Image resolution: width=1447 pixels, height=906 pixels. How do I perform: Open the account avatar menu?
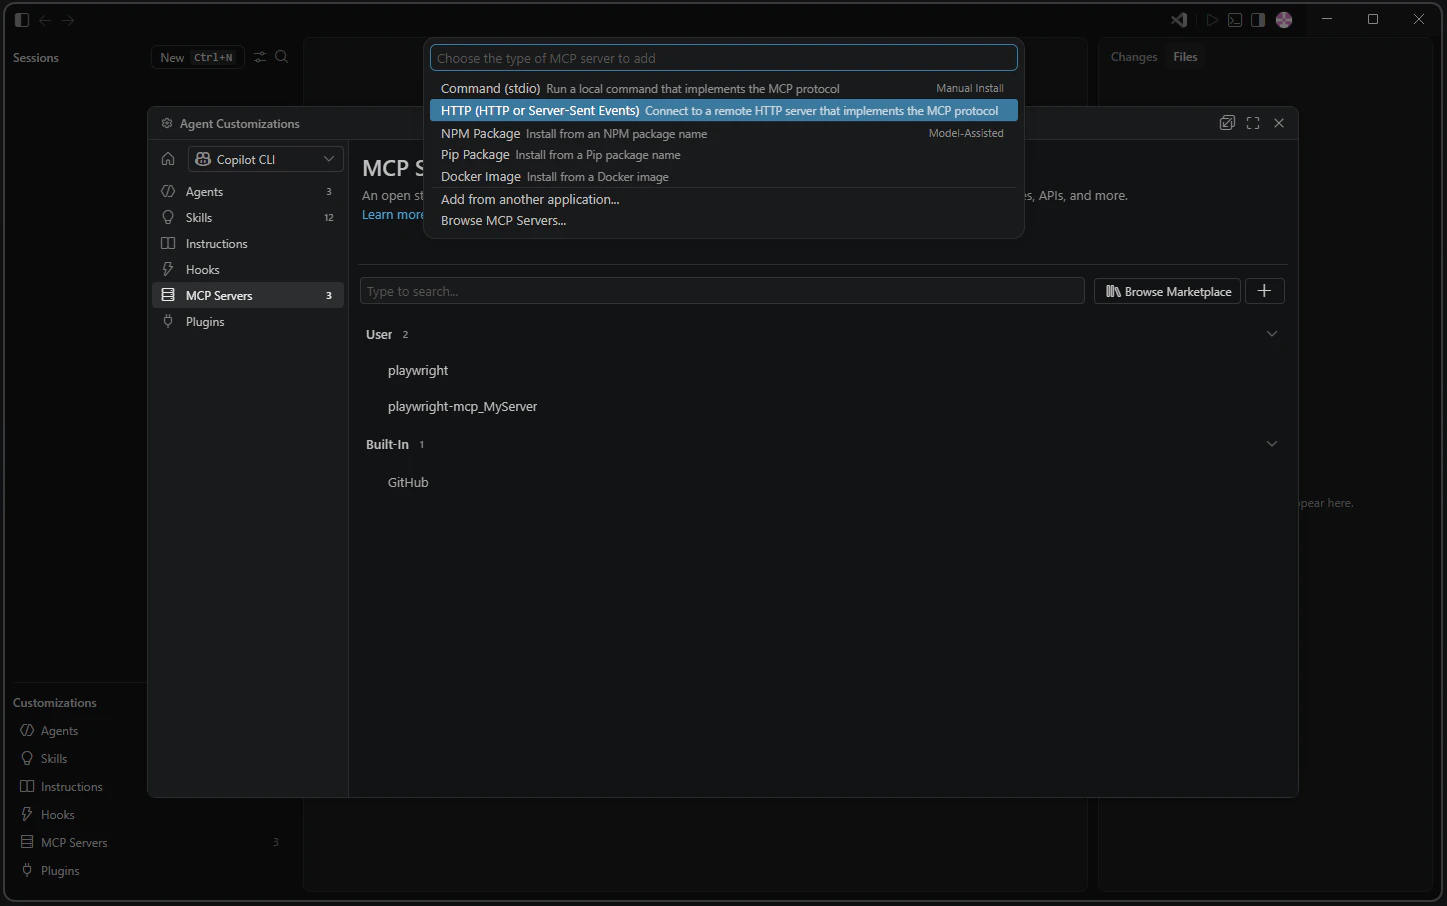point(1284,20)
